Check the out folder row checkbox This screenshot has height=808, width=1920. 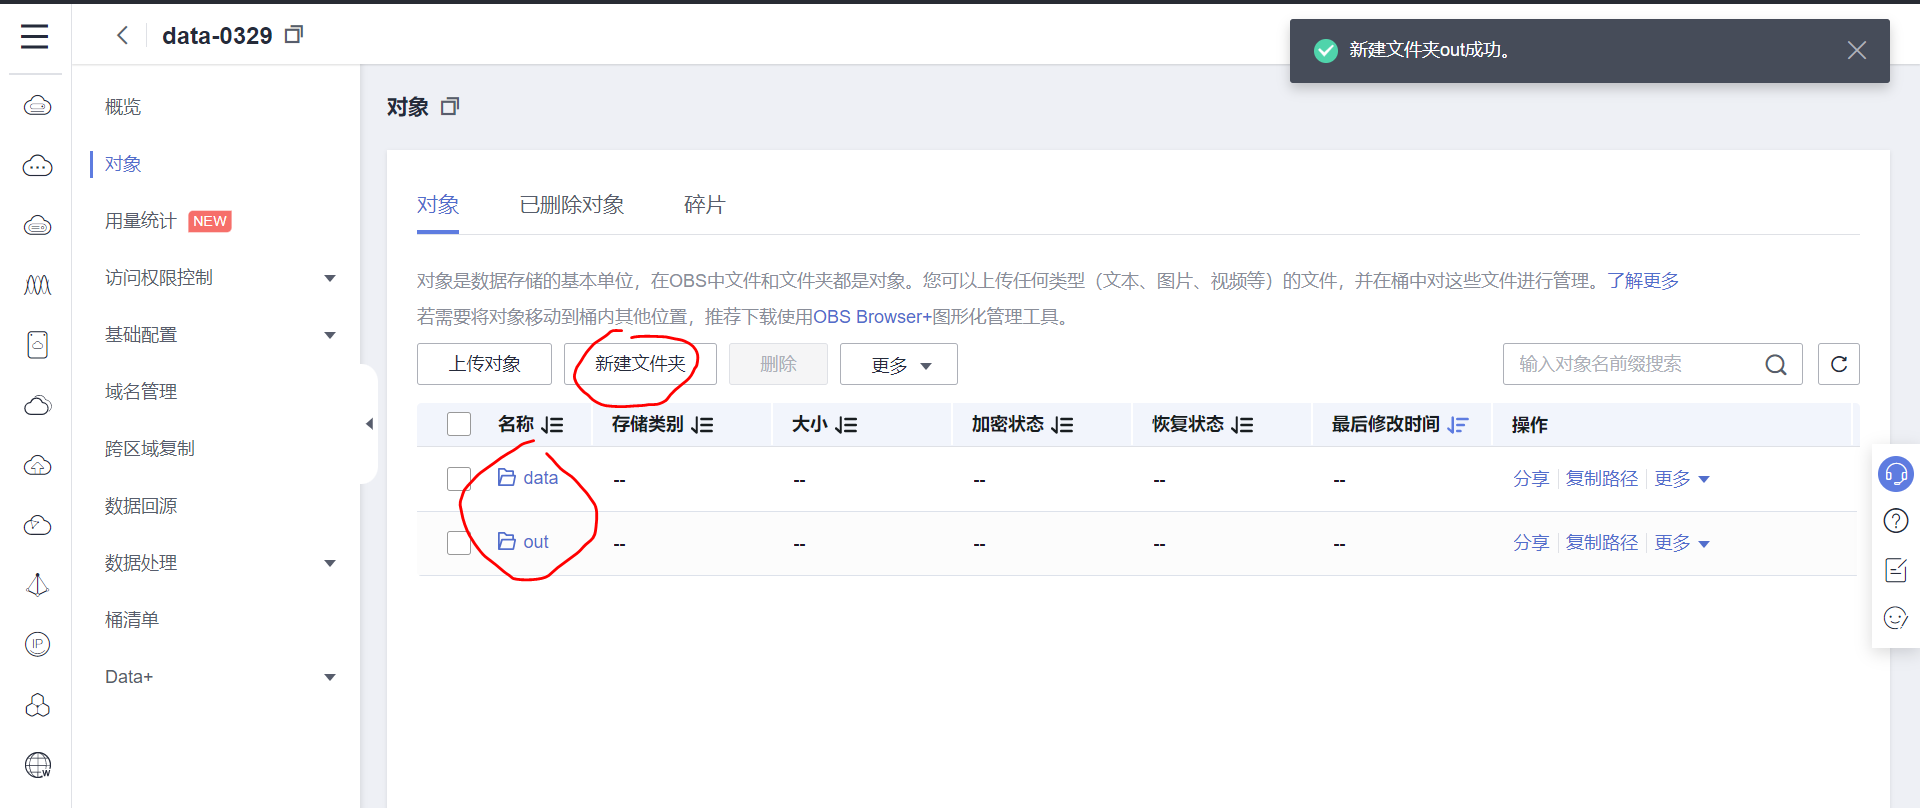point(459,543)
